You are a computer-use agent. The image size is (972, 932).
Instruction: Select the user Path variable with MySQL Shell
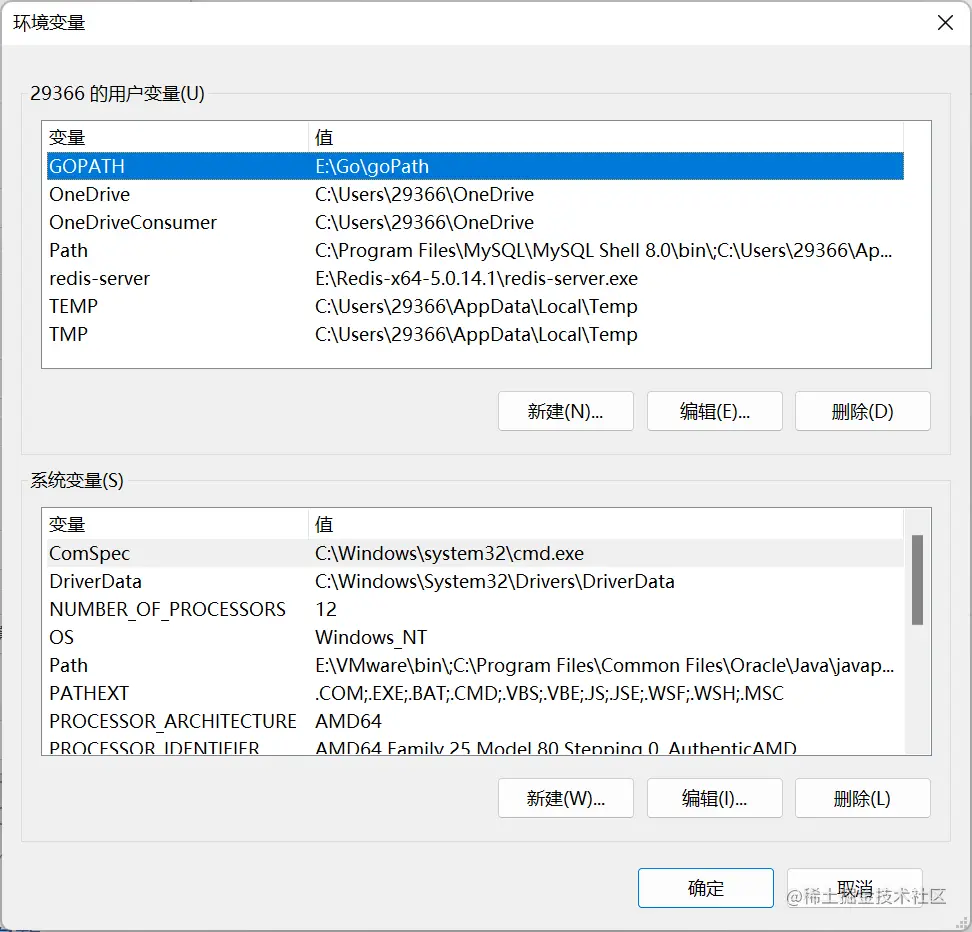pyautogui.click(x=475, y=250)
